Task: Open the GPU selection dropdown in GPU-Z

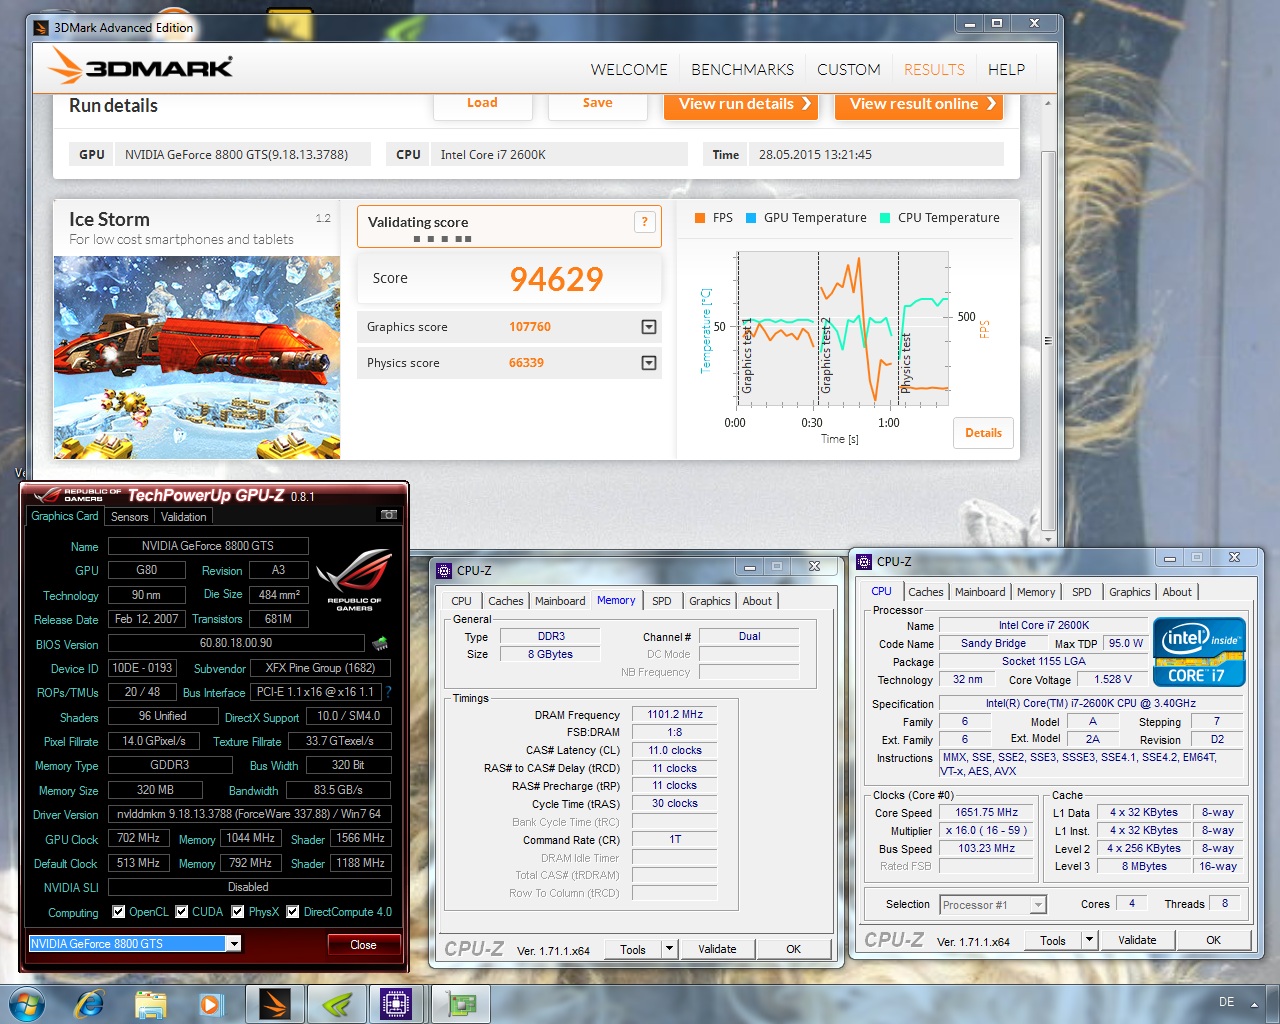Action: pos(233,943)
